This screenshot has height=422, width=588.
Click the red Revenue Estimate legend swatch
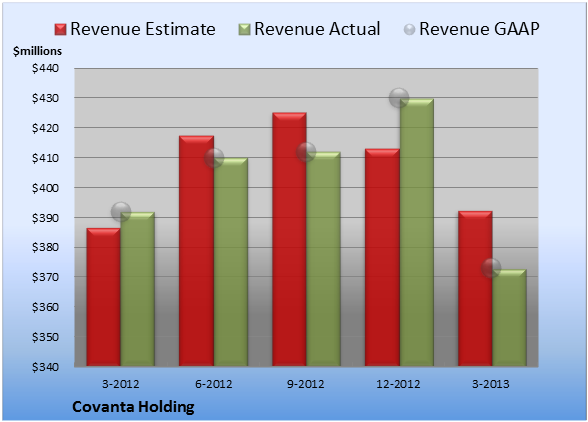[x=60, y=30]
